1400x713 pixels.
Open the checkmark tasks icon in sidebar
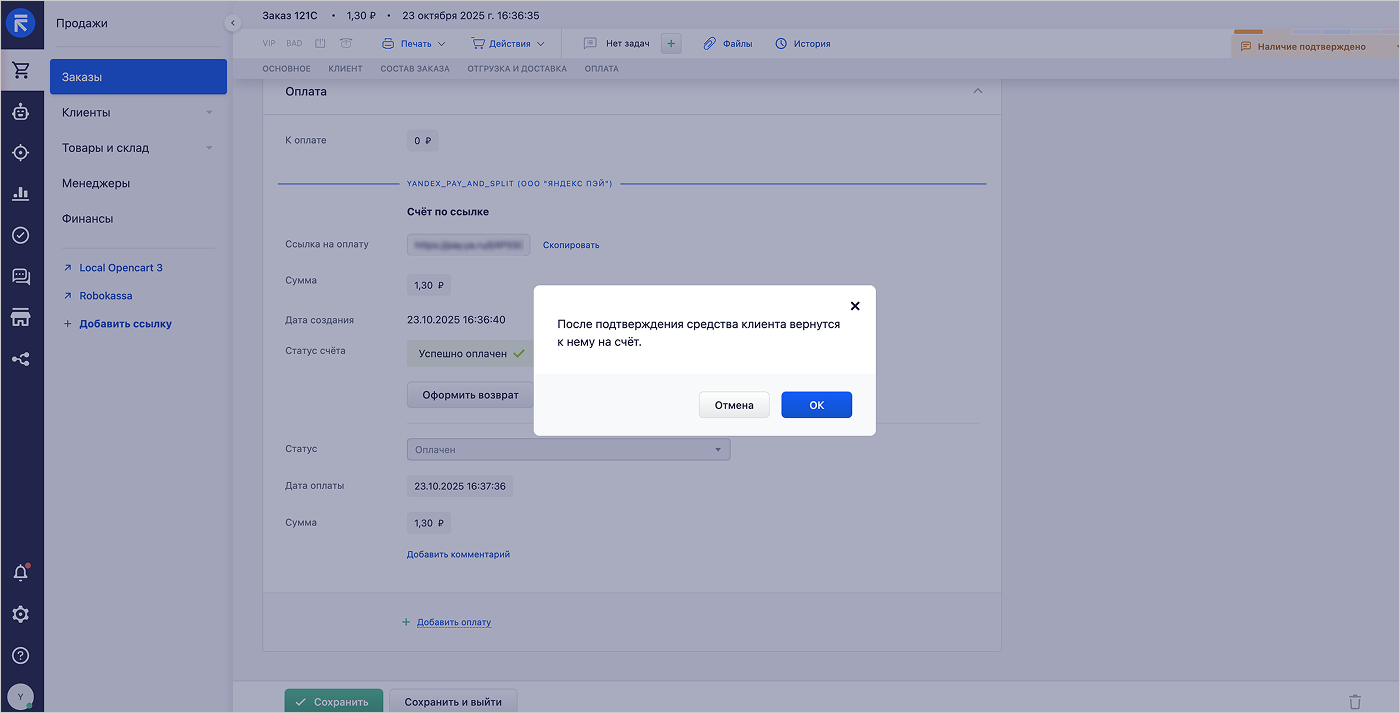(20, 235)
